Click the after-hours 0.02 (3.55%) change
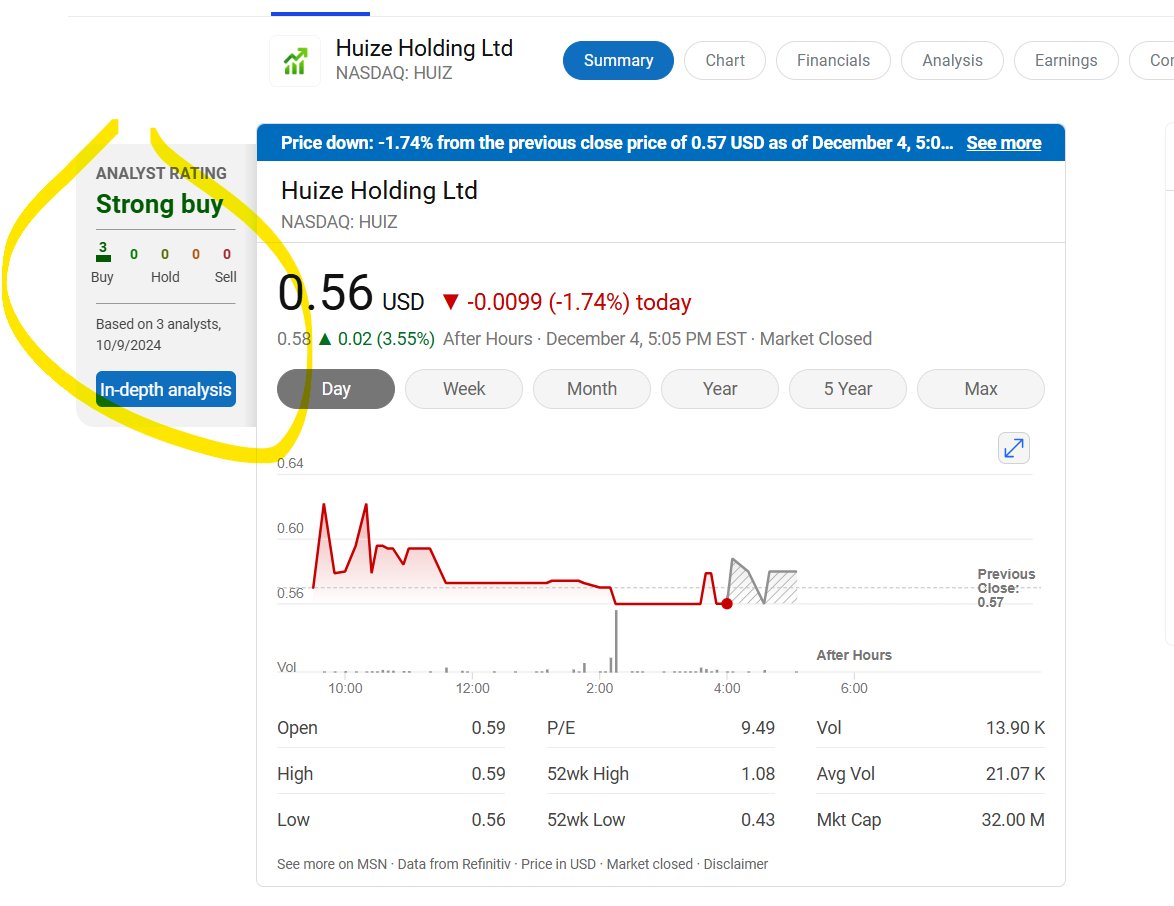This screenshot has width=1174, height=906. [377, 339]
